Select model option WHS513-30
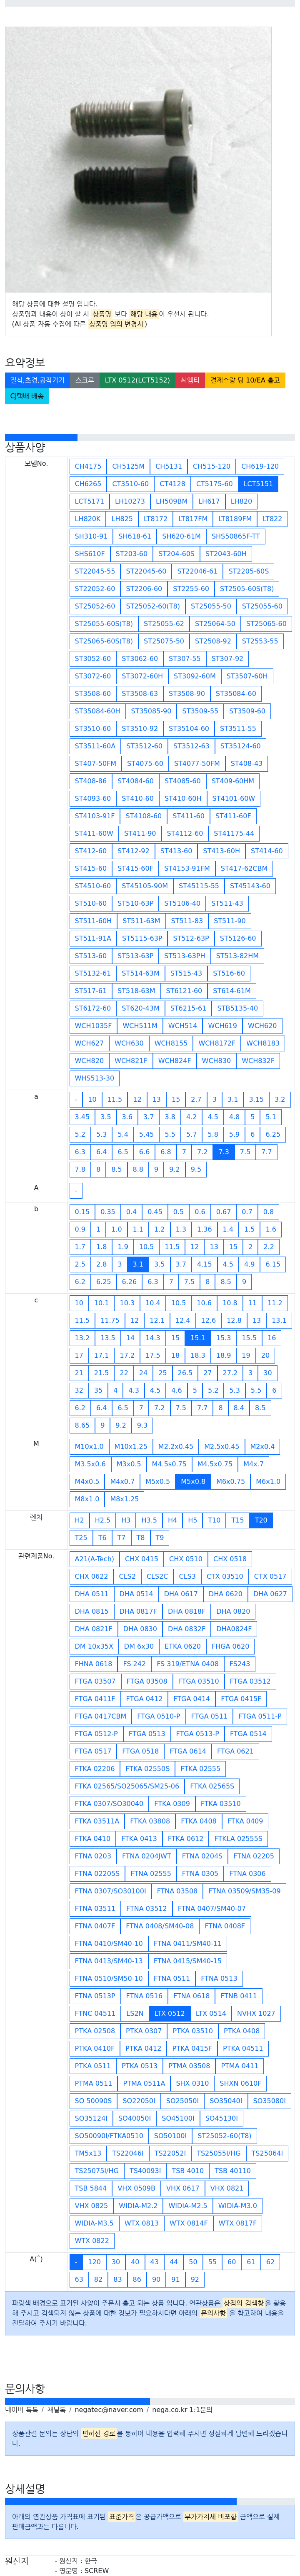This screenshot has height=2576, width=300. point(94,1078)
